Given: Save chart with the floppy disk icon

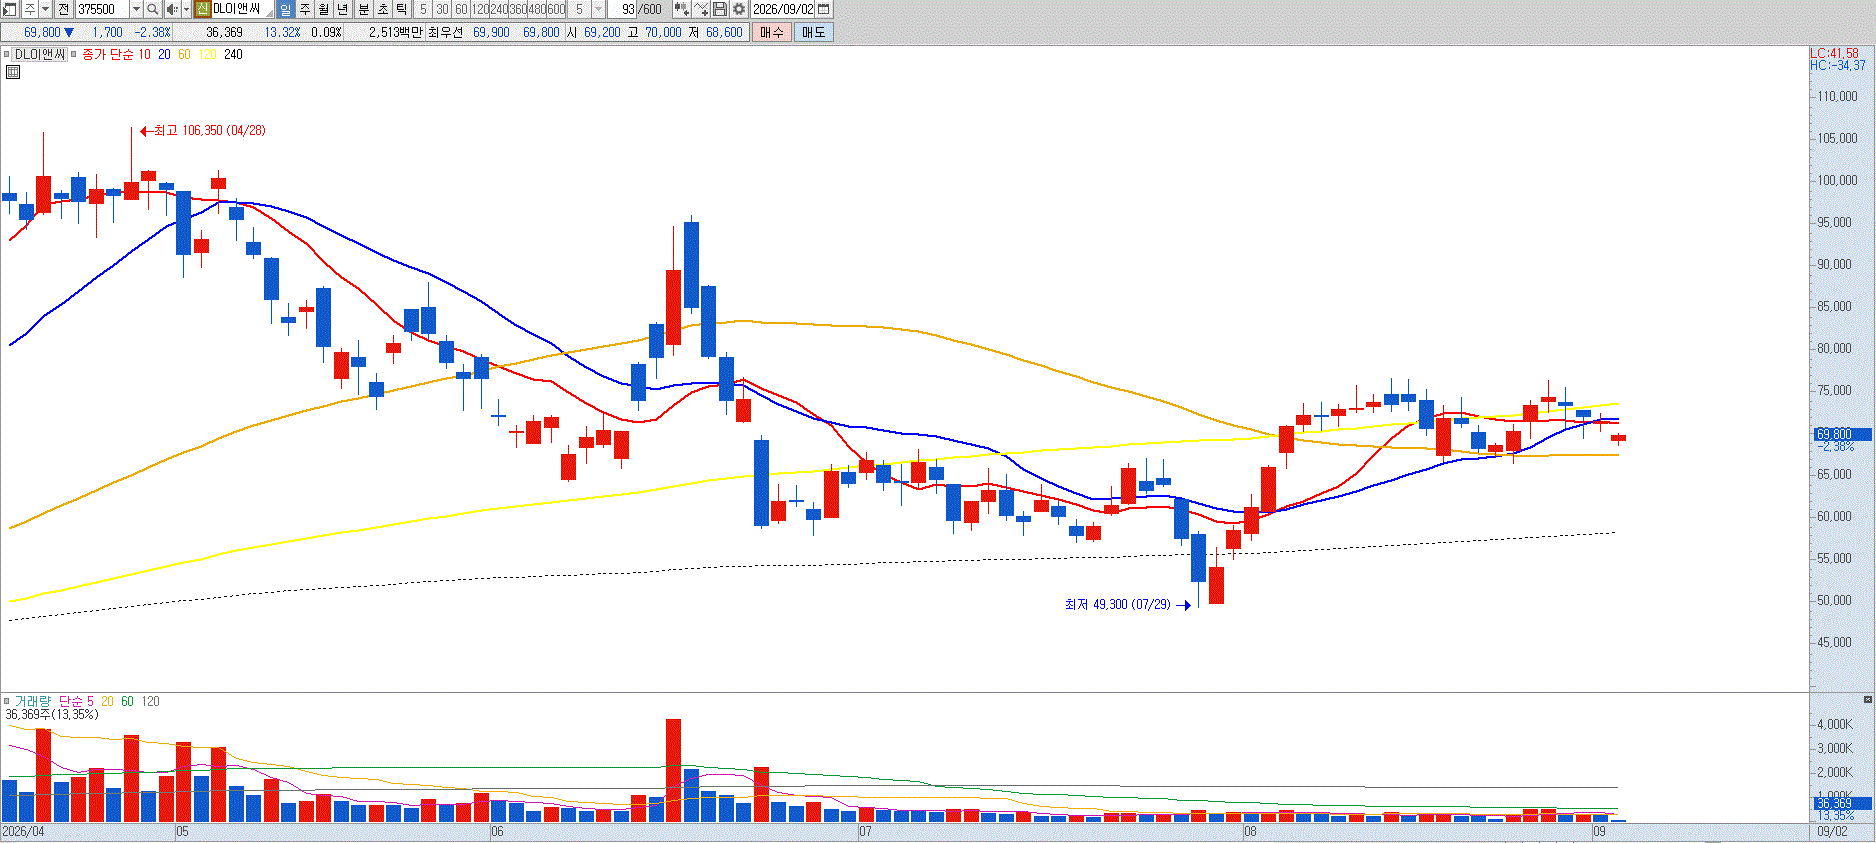Looking at the screenshot, I should 720,9.
